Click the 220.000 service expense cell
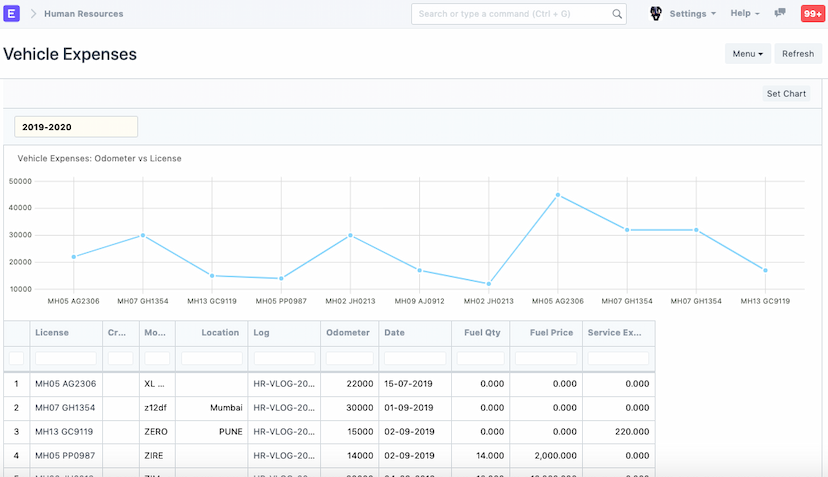The width and height of the screenshot is (828, 477). coord(619,432)
